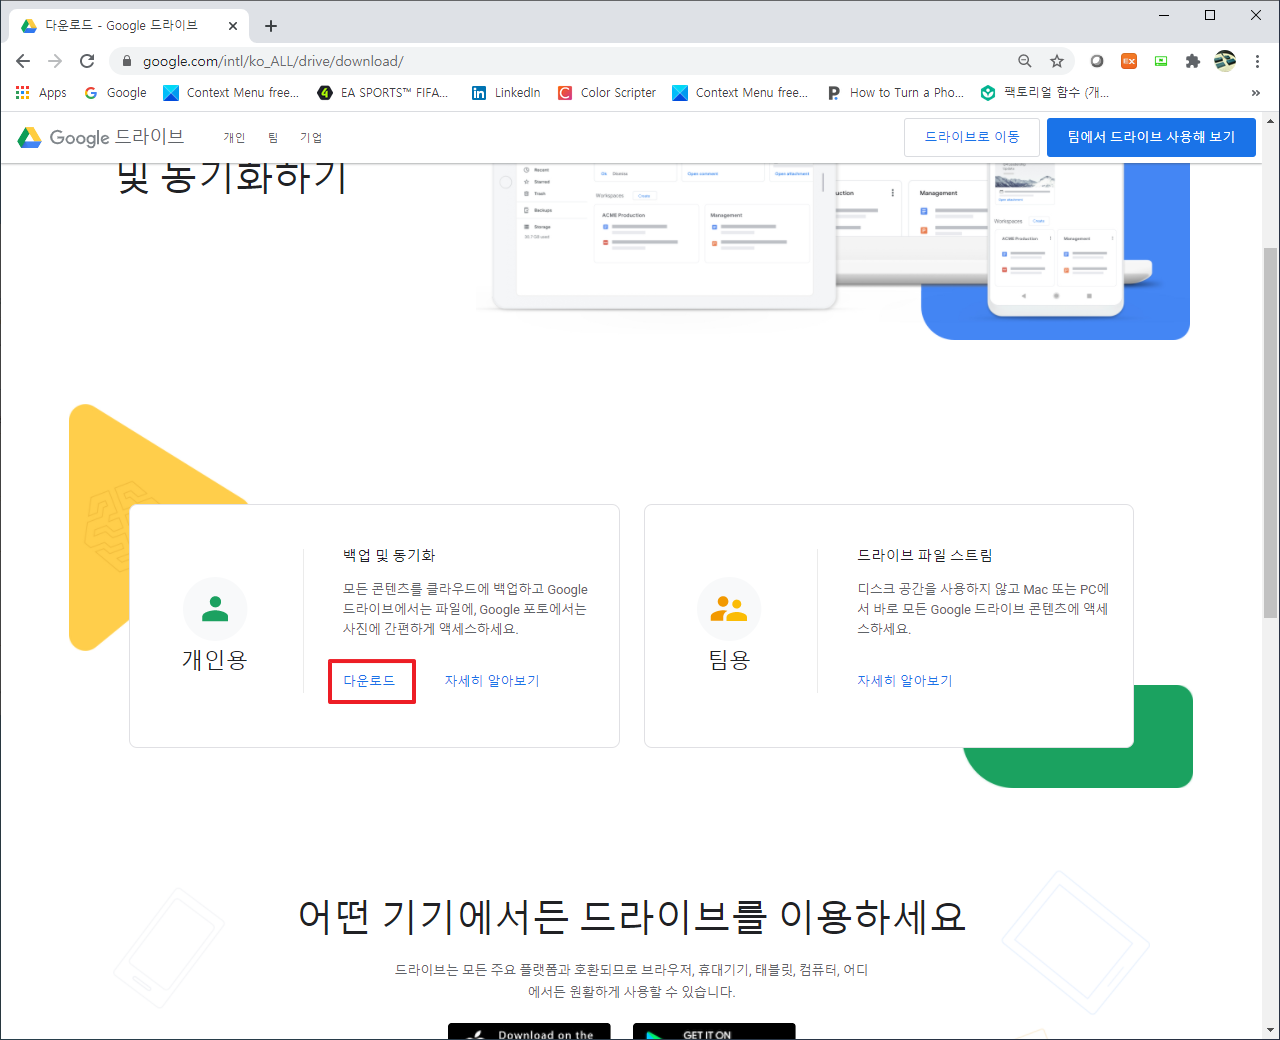Open the second Context Menu free bookmark
The width and height of the screenshot is (1280, 1040).
click(740, 93)
